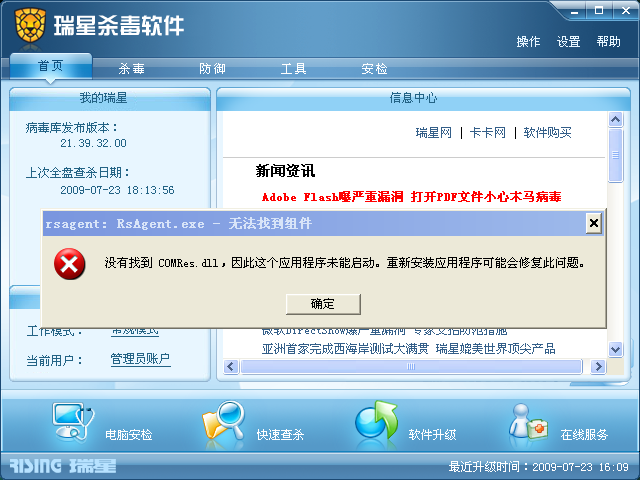
Task: Open the 杀毒 tab
Action: 131,69
